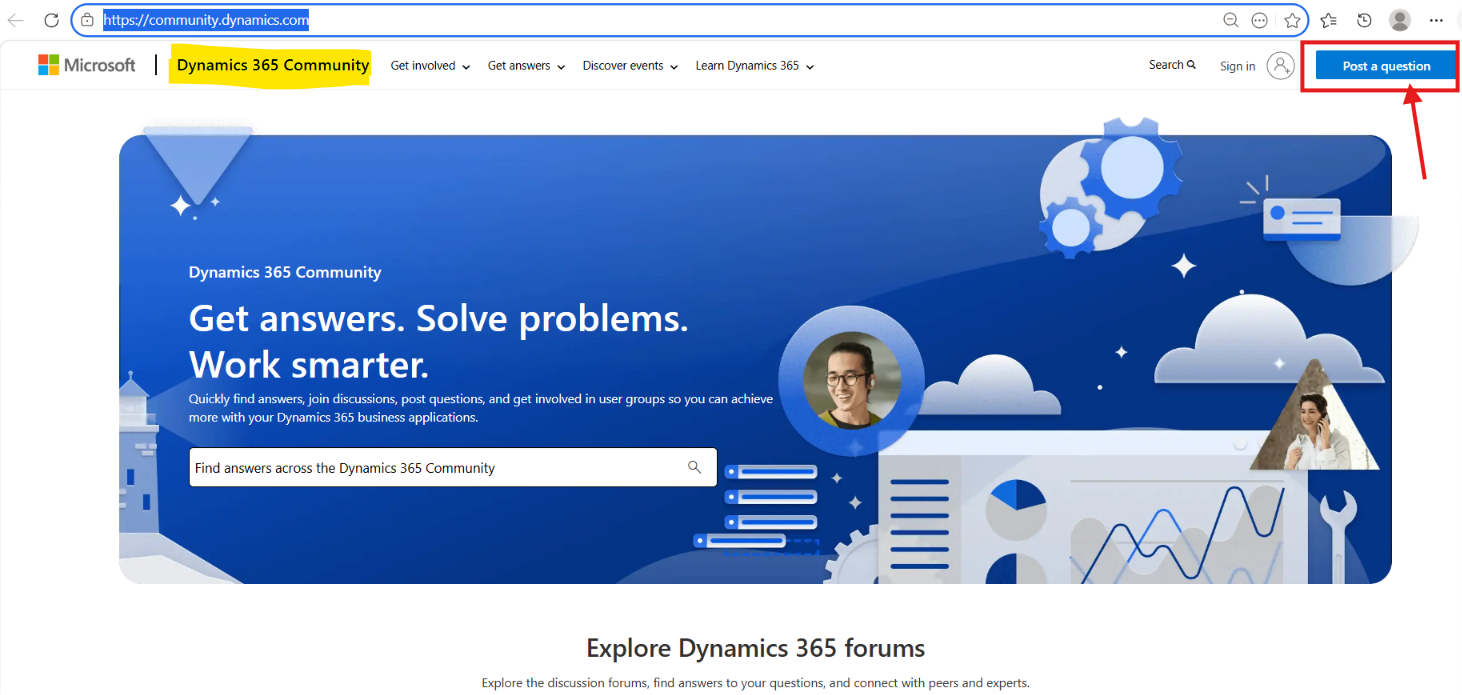1462x695 pixels.
Task: Open the favorites list icon
Action: point(1328,20)
